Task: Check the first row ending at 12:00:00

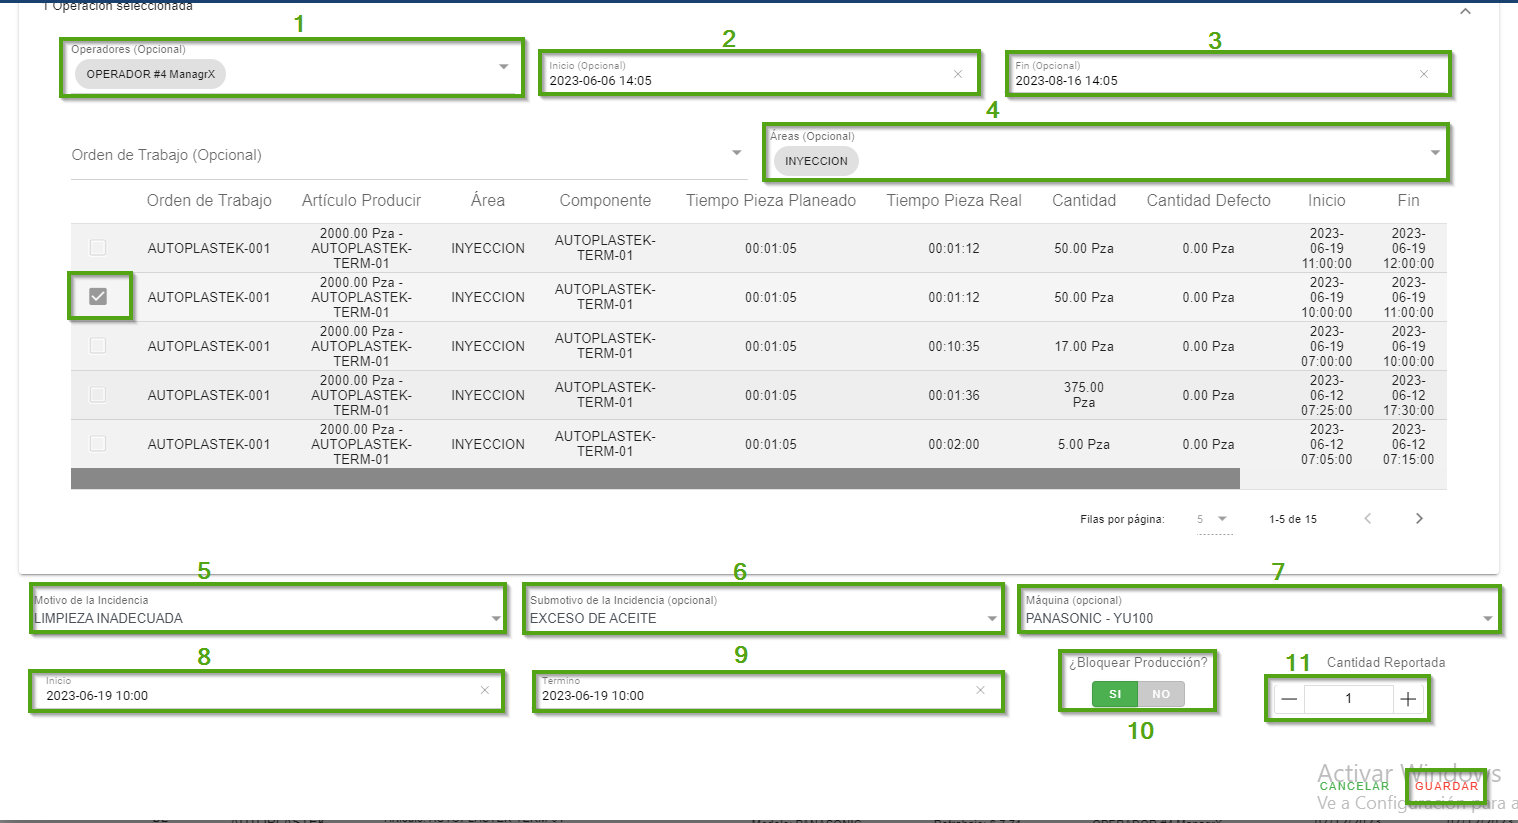Action: pos(98,247)
